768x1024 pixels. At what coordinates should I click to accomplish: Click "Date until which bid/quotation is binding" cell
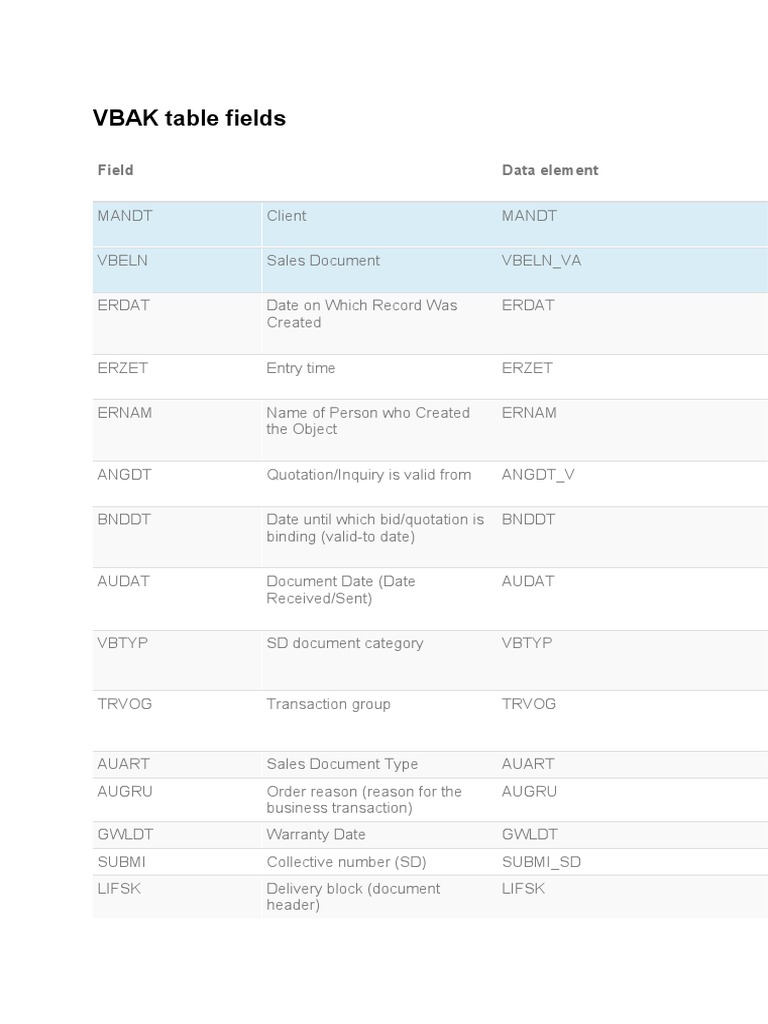click(375, 528)
